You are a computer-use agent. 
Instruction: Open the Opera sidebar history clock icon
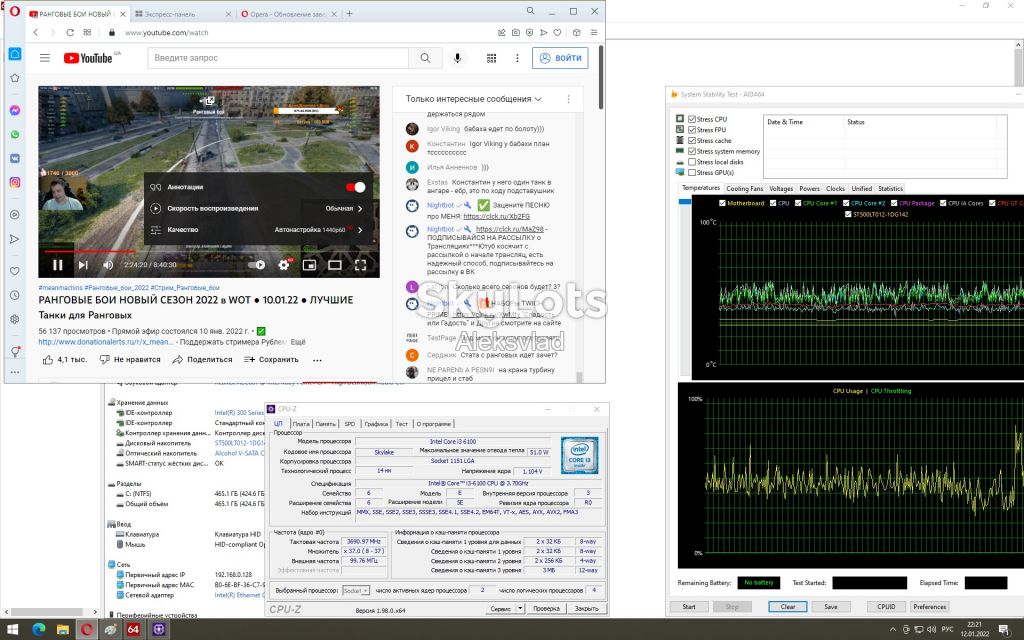pos(14,295)
